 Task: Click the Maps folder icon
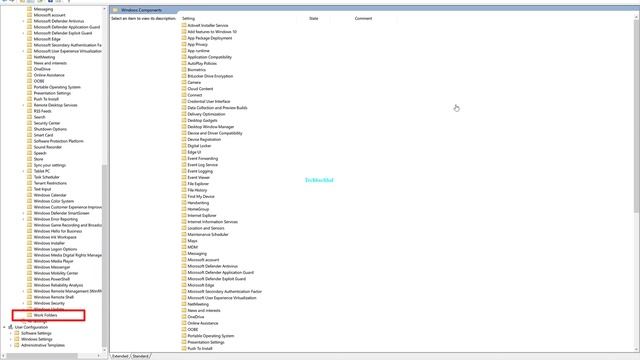coord(184,240)
